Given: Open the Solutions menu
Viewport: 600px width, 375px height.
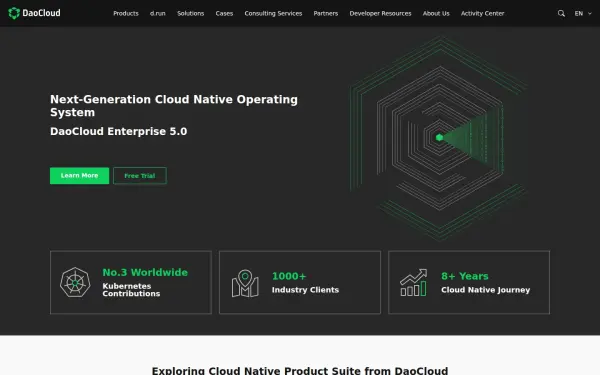Looking at the screenshot, I should coord(191,13).
